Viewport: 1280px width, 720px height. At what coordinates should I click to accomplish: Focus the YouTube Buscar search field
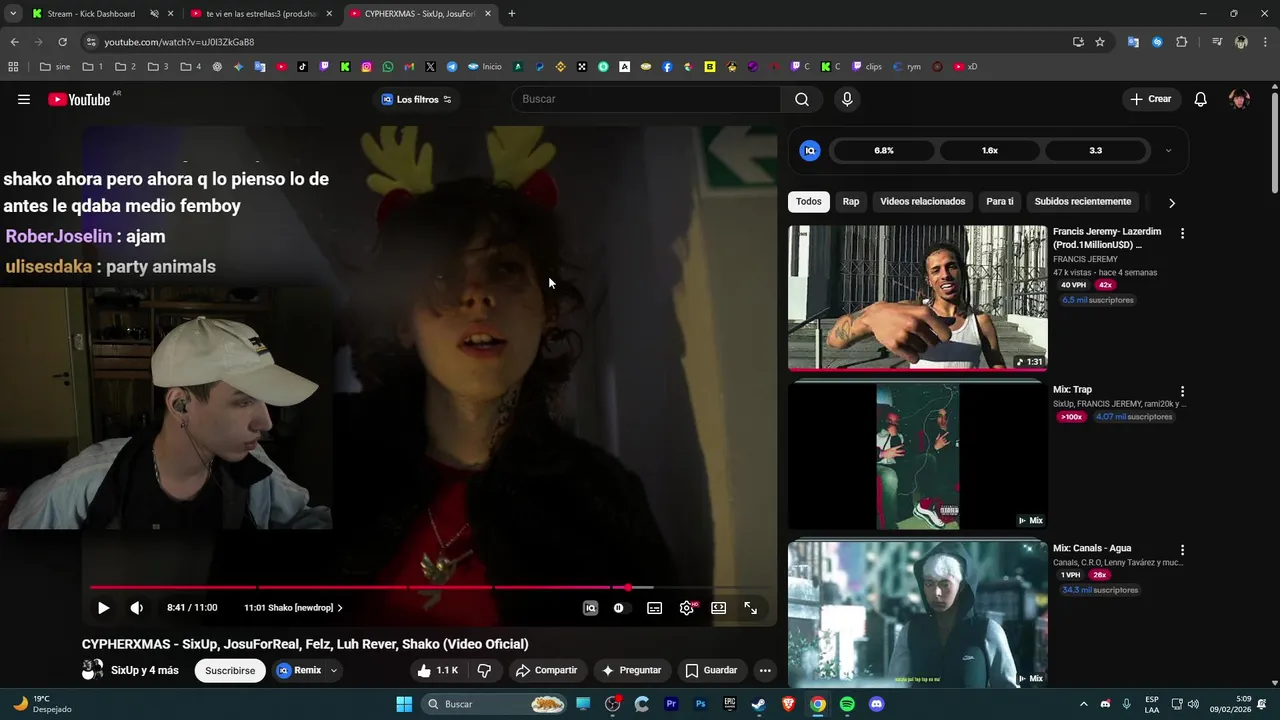(x=646, y=99)
